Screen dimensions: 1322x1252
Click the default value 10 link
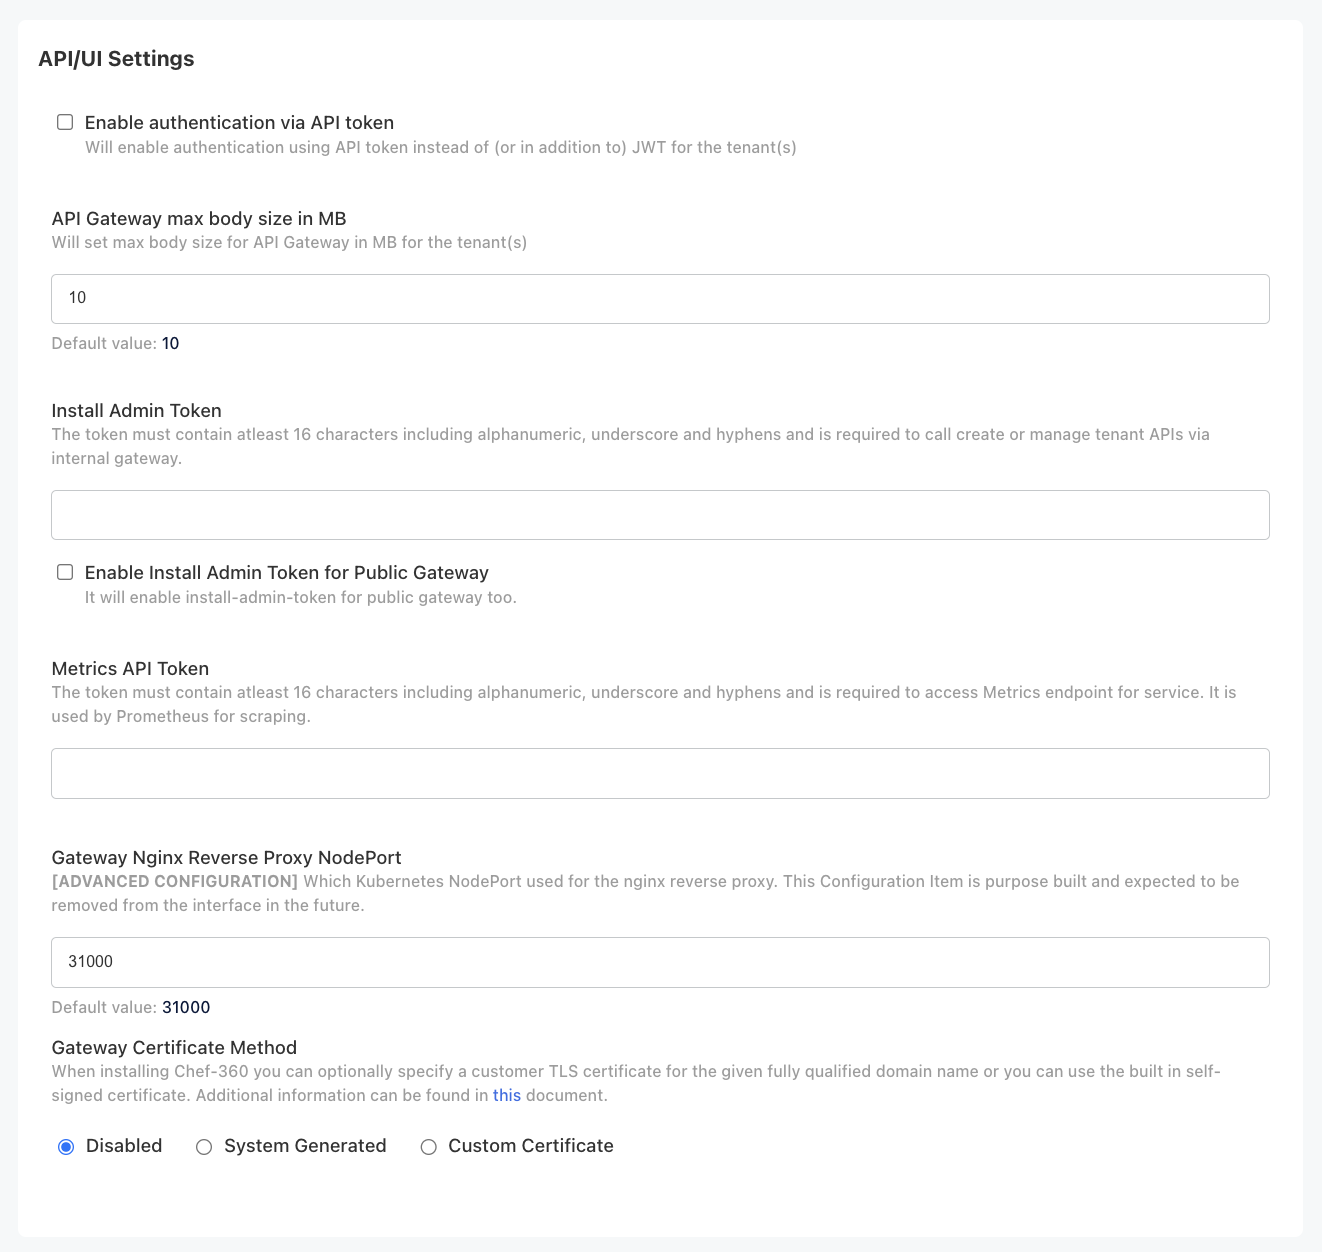click(170, 343)
